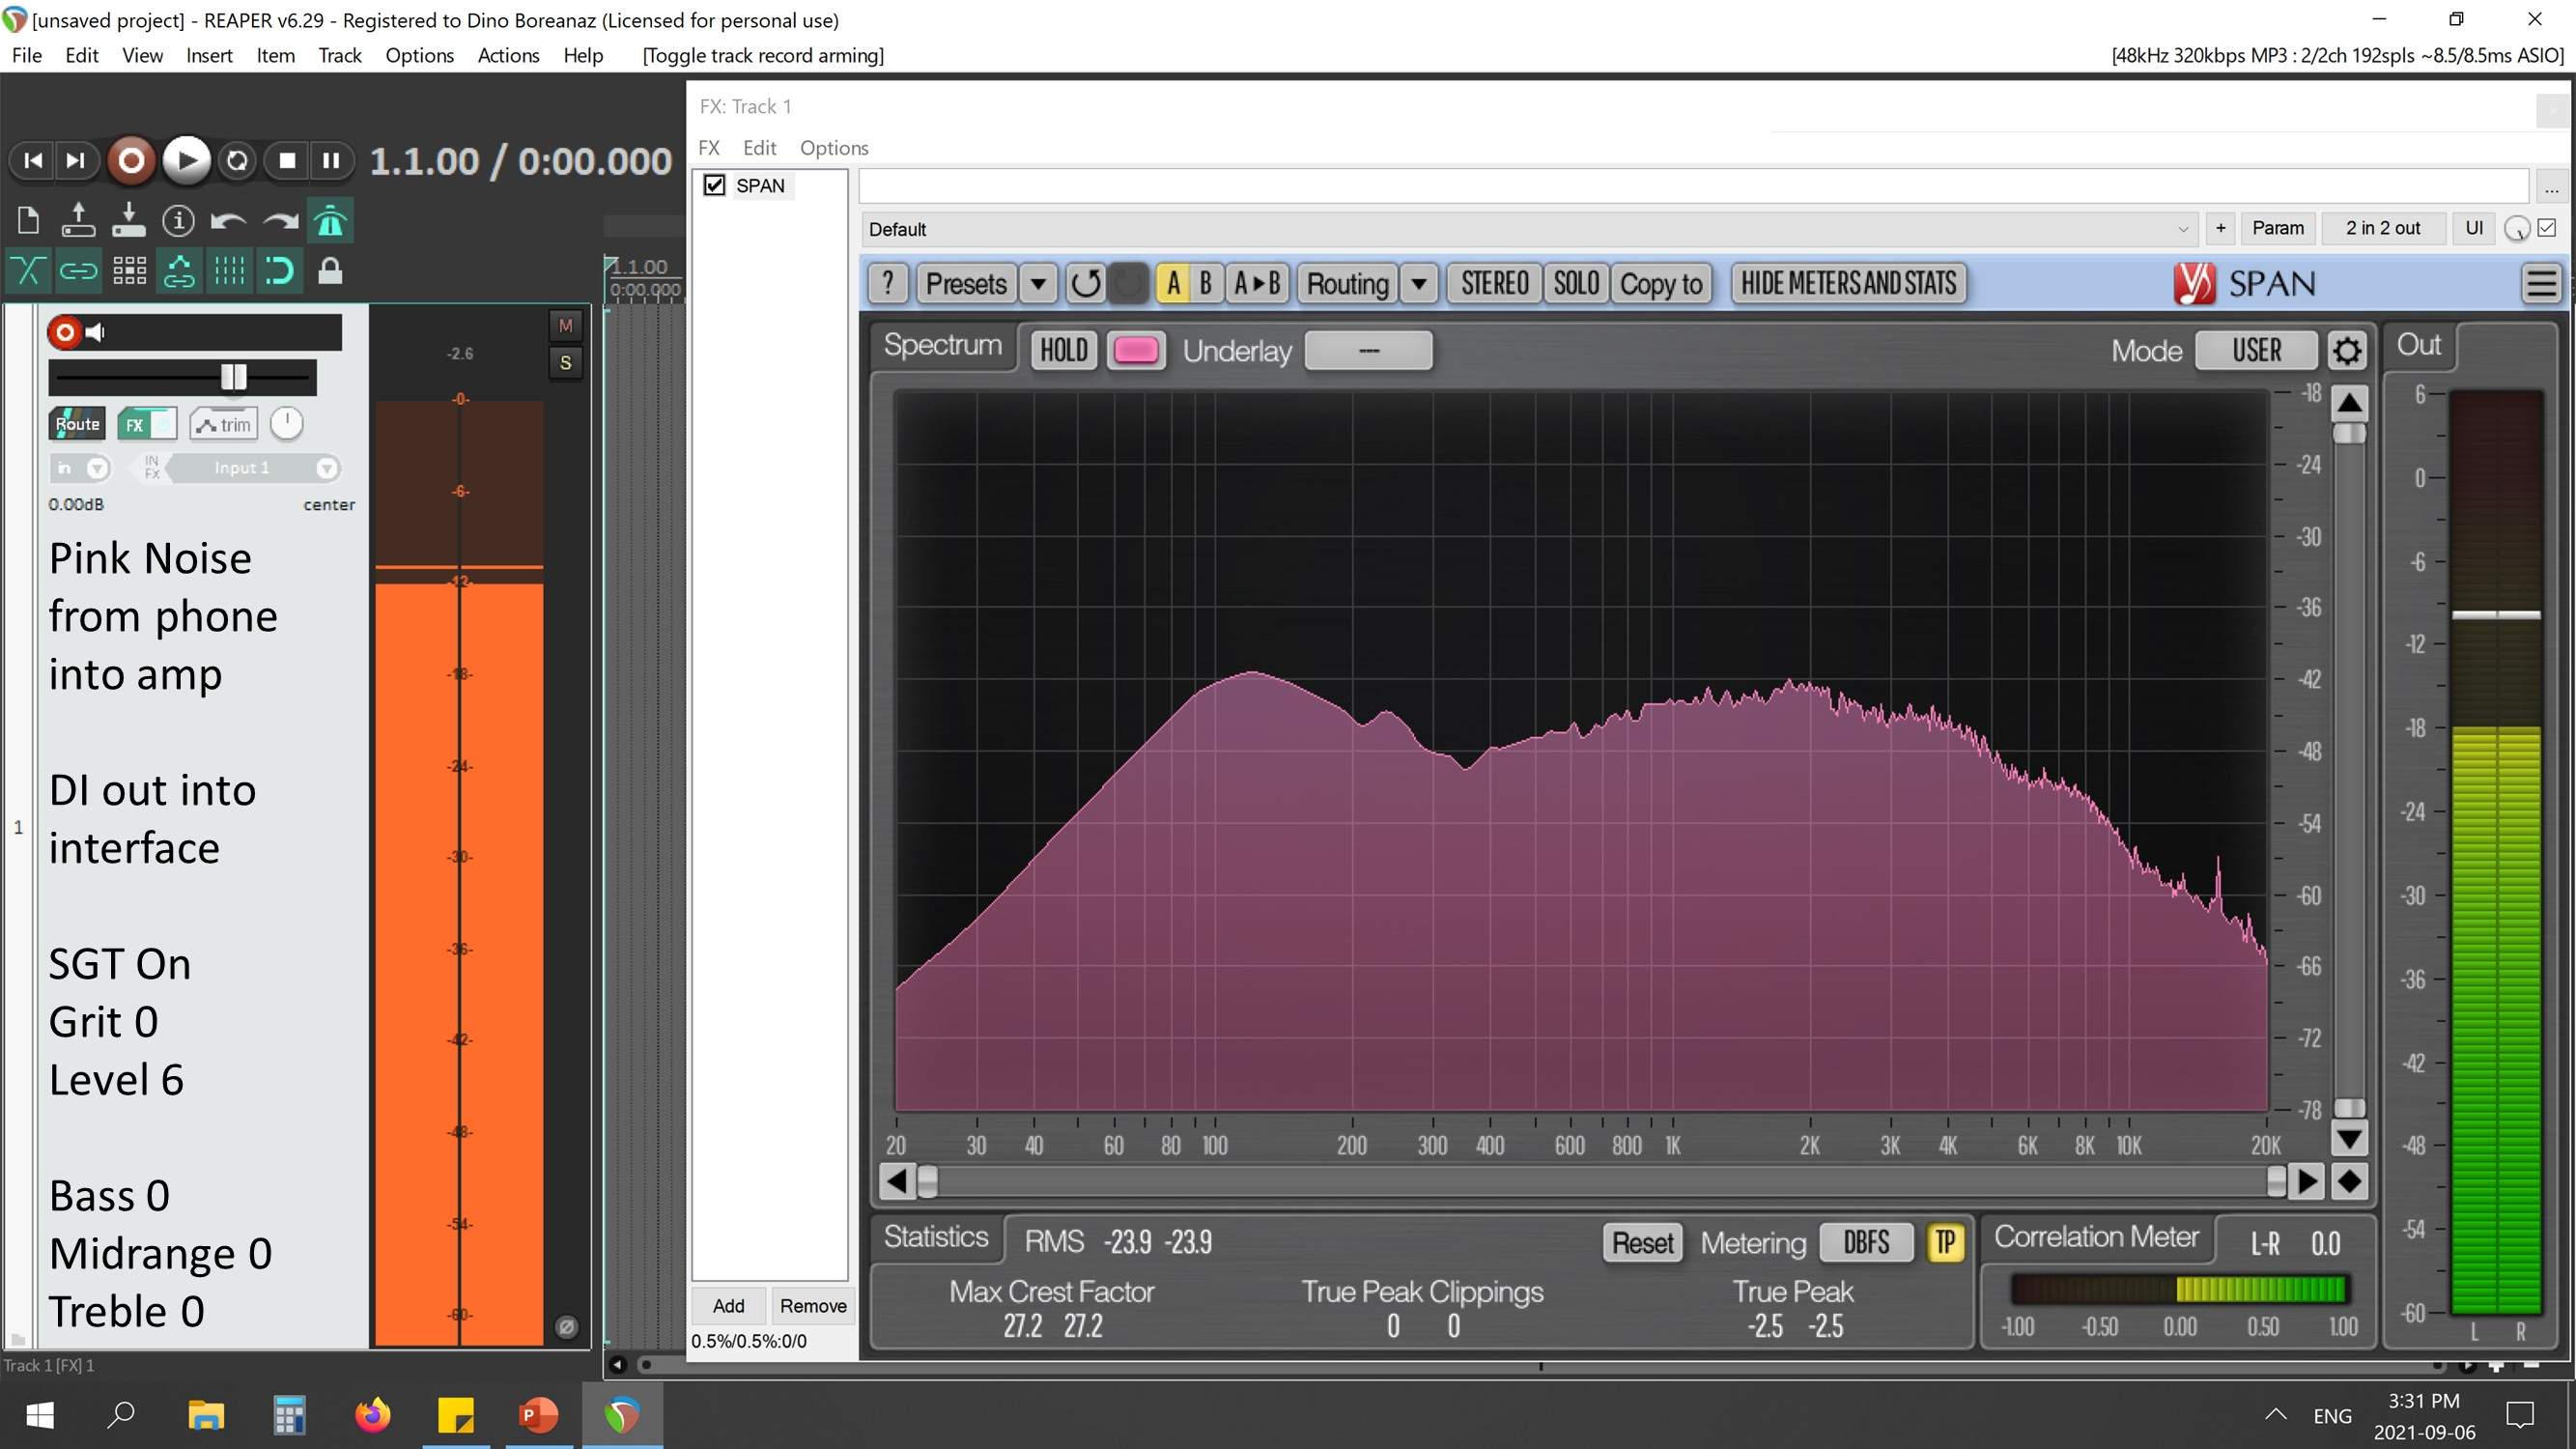
Task: Click the Add FX button
Action: (728, 1305)
